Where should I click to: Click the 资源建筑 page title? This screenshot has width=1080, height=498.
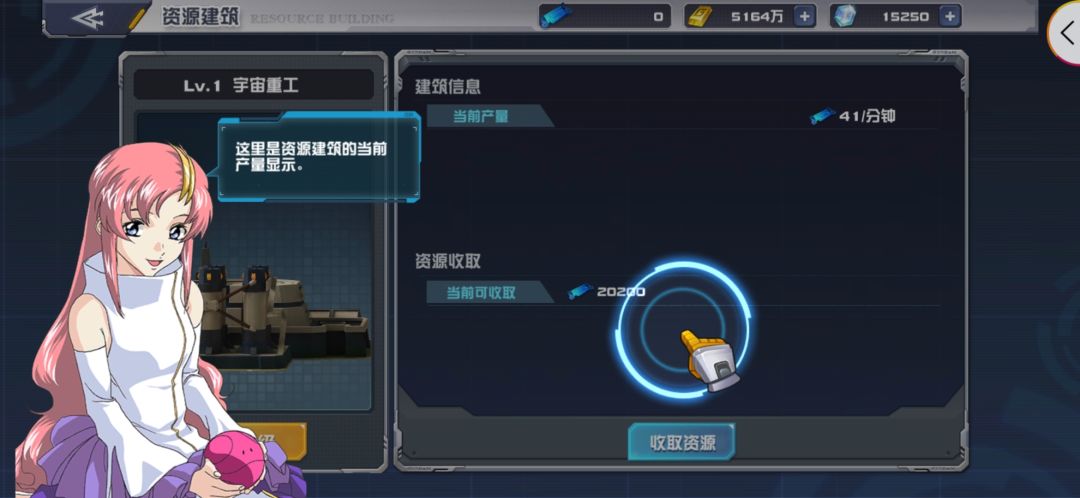coord(200,17)
